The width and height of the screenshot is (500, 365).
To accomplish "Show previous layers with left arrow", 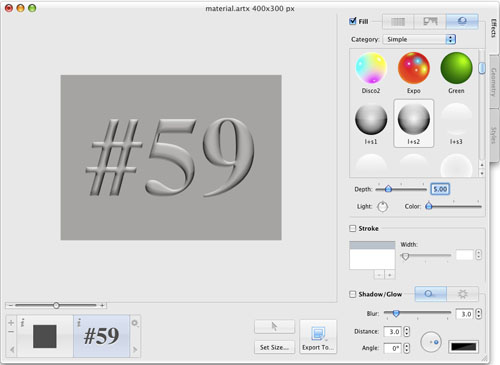I will (12, 350).
